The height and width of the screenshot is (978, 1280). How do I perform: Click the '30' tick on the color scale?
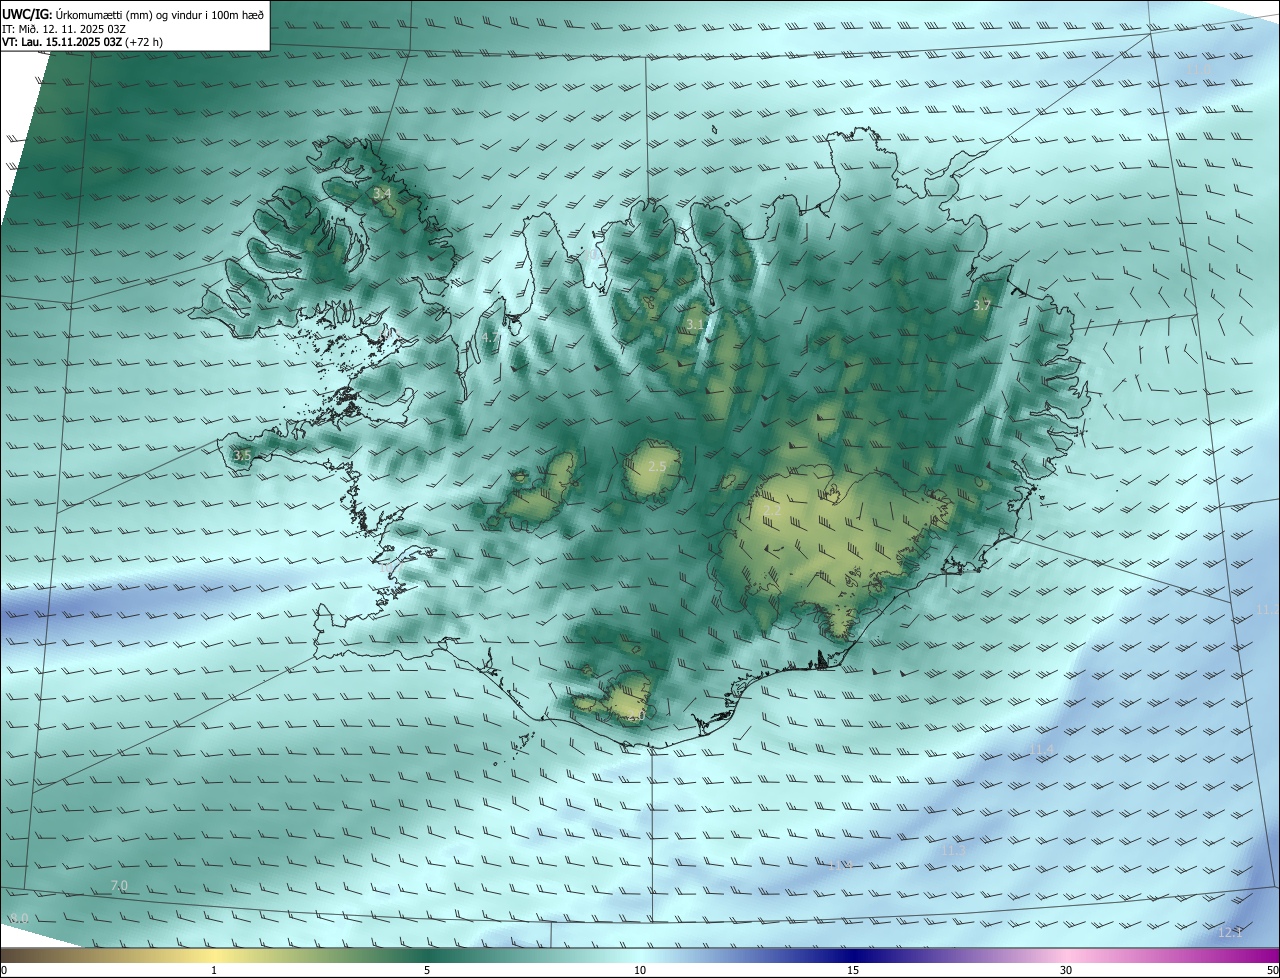coord(1066,970)
